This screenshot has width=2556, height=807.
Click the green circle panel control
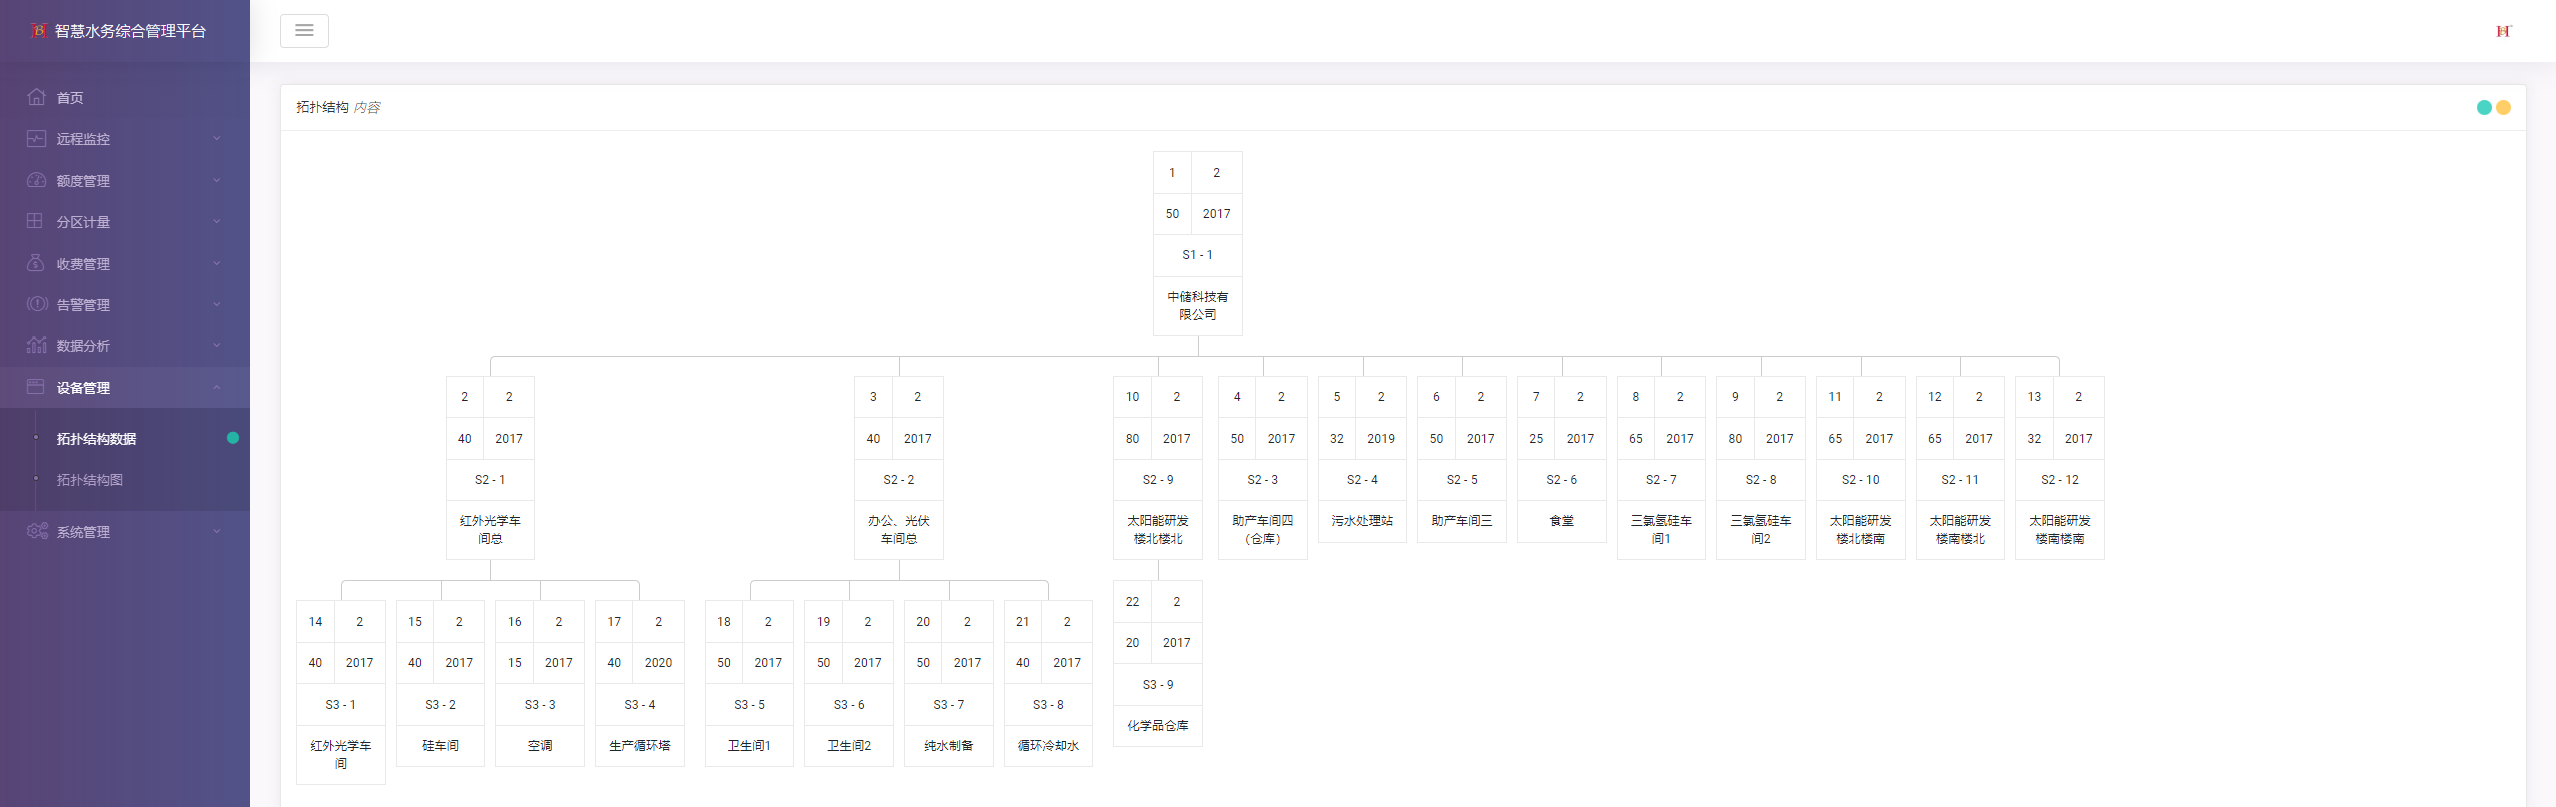pyautogui.click(x=2484, y=108)
